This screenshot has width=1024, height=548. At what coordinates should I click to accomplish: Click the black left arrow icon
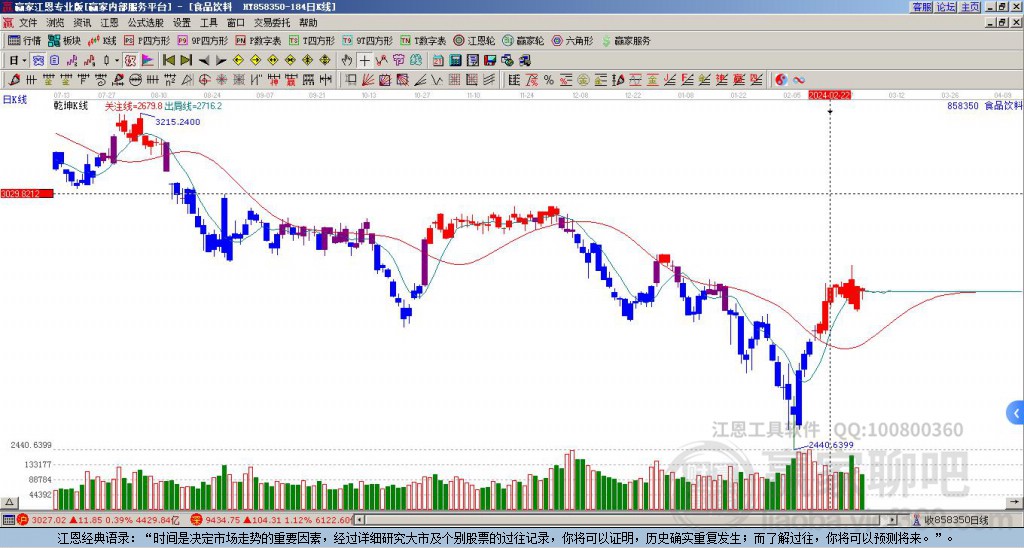tap(204, 60)
